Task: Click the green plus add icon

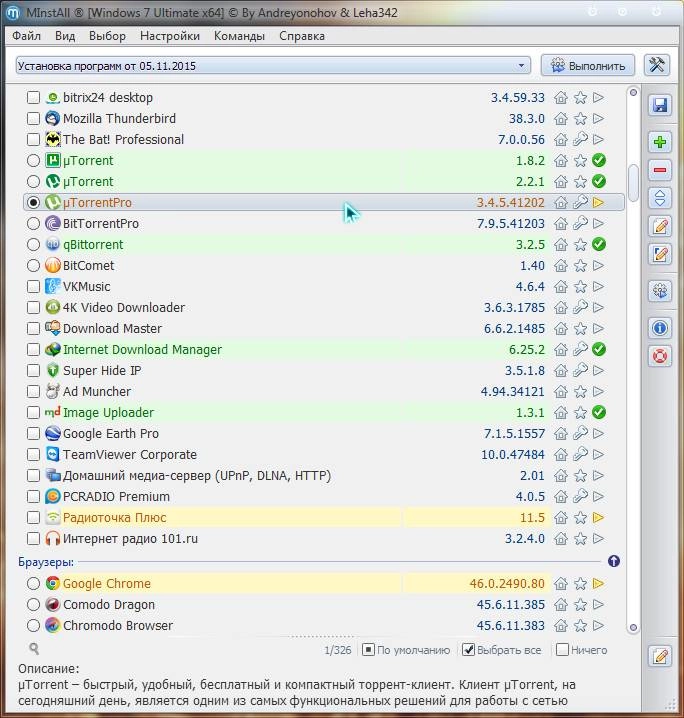Action: (x=660, y=142)
